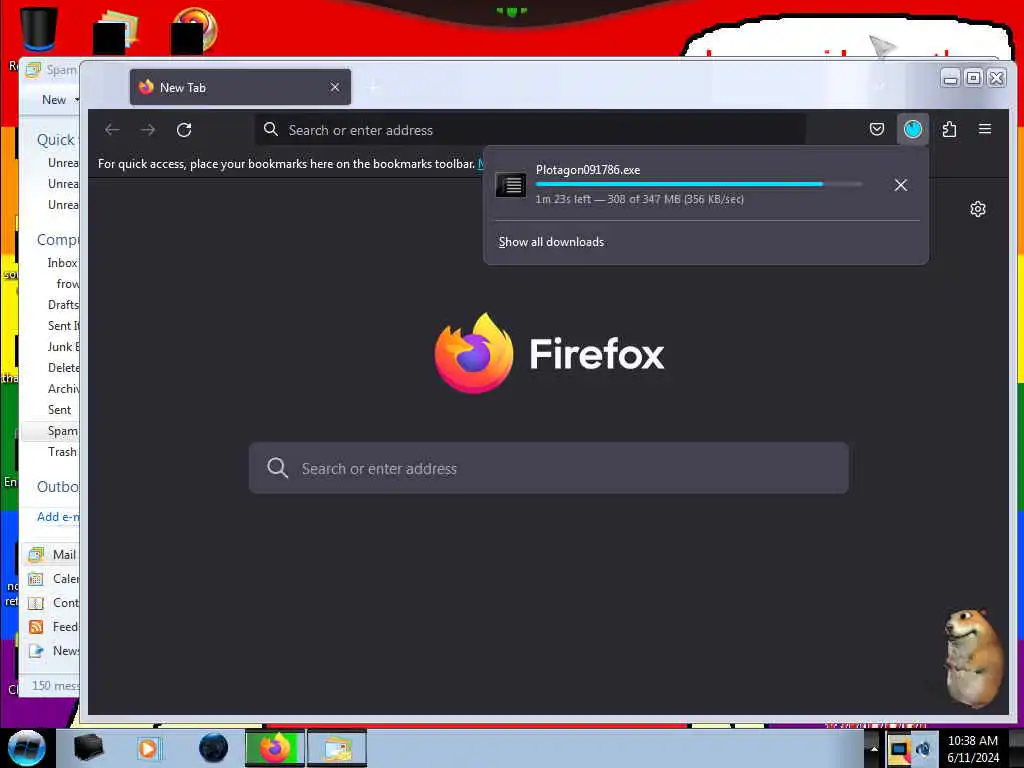Click the Plotagon091786.exe file icon
1024x768 pixels.
[x=511, y=185]
